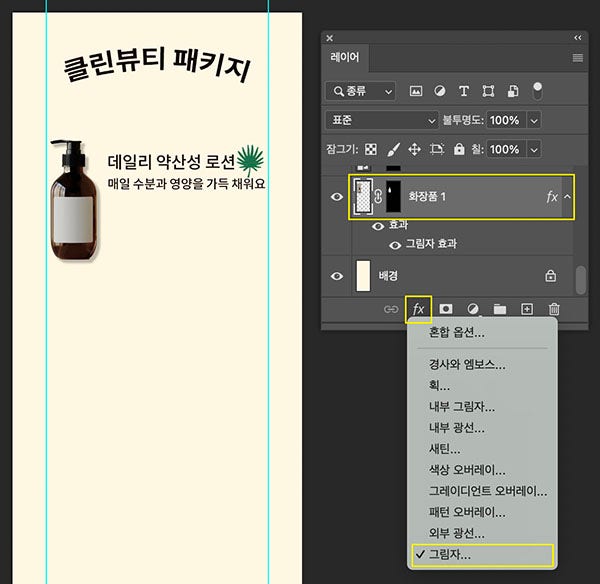600x584 pixels.
Task: Choose 색상 오버레이... from the menu
Action: click(467, 470)
